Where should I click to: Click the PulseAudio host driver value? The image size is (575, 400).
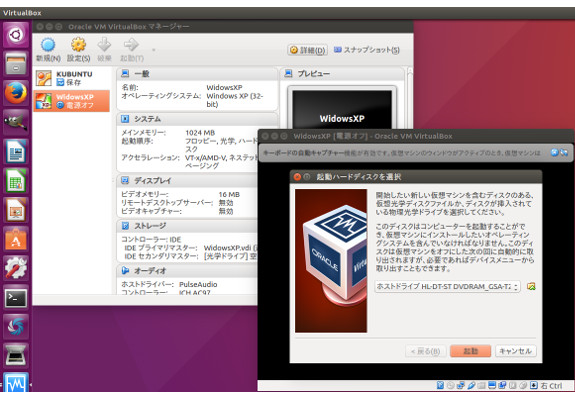click(x=198, y=285)
